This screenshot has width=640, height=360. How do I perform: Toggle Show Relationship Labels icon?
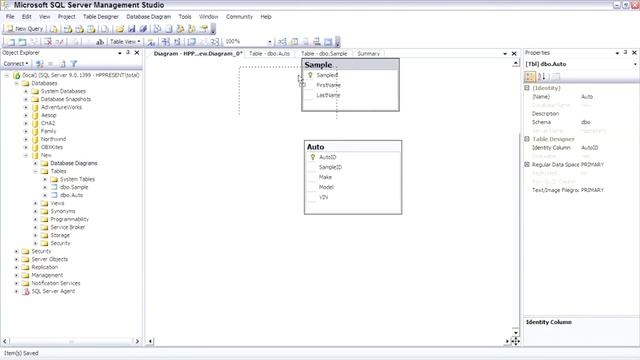pyautogui.click(x=151, y=41)
